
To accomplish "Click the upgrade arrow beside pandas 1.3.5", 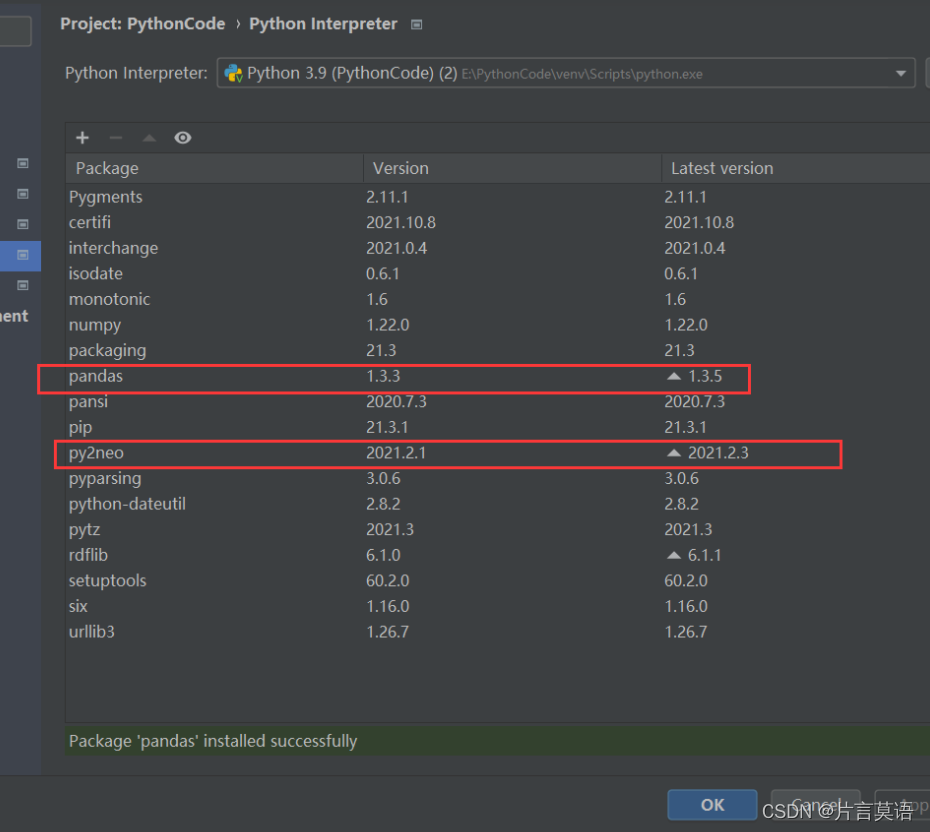I will pos(674,376).
